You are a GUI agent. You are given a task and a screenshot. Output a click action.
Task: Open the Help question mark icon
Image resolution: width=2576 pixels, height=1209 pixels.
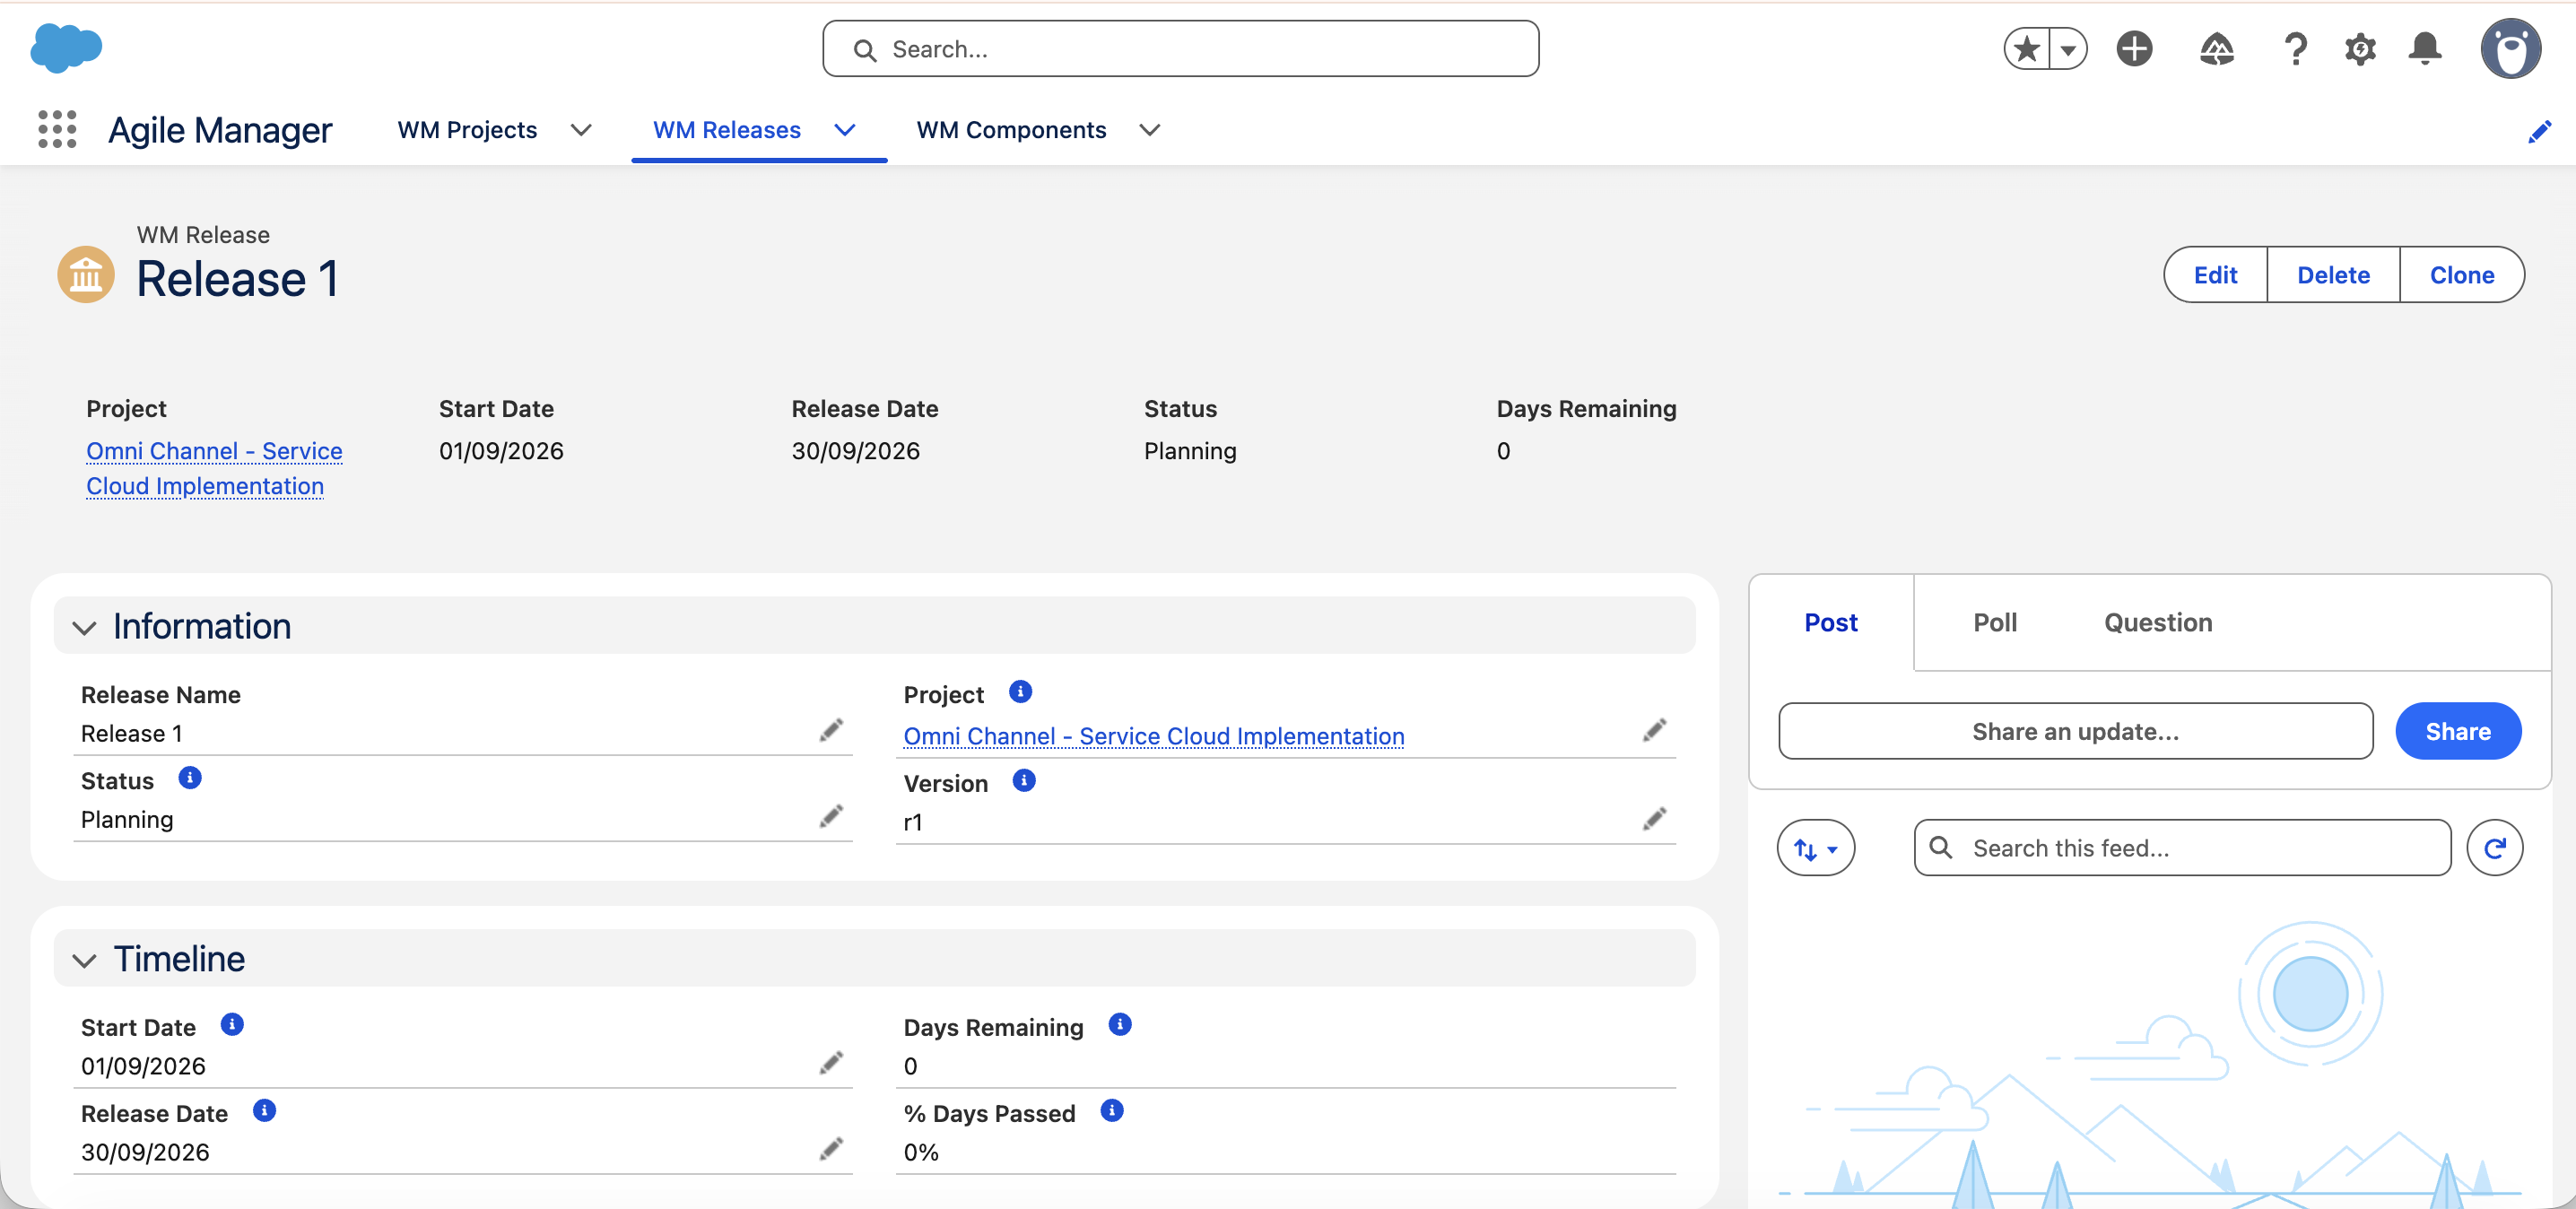pyautogui.click(x=2296, y=49)
